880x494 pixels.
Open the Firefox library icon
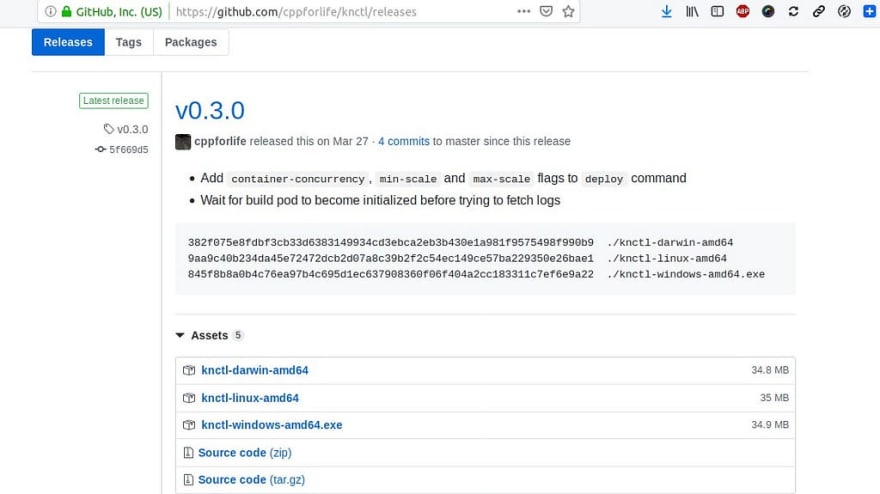tap(692, 11)
